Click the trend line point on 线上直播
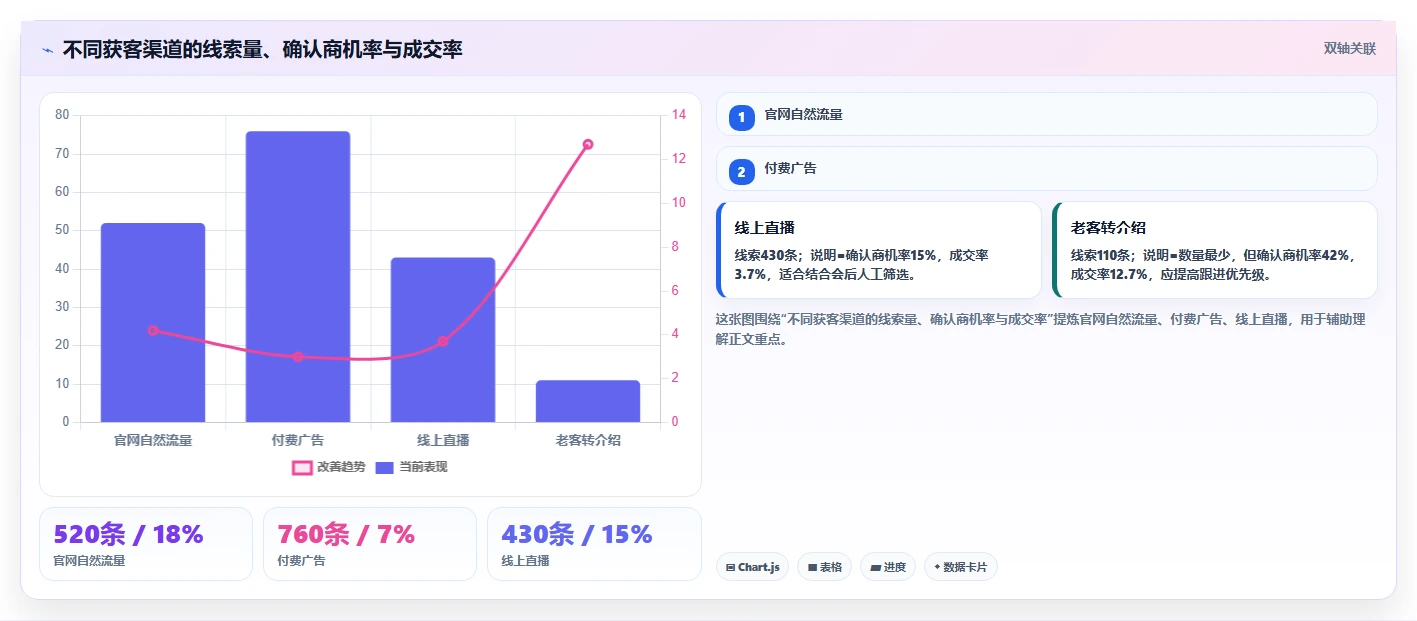 tap(443, 341)
